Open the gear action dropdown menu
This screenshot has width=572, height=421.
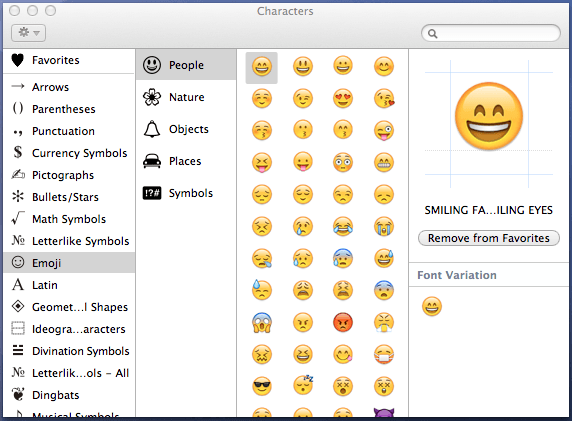tap(28, 33)
